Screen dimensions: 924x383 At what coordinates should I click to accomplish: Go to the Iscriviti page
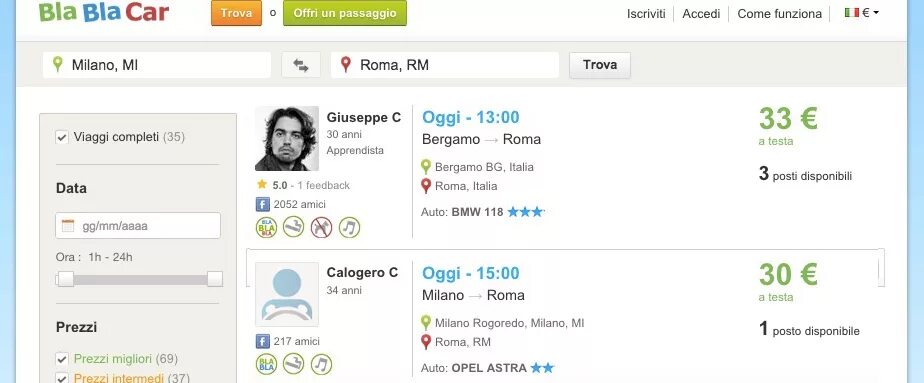(x=646, y=14)
